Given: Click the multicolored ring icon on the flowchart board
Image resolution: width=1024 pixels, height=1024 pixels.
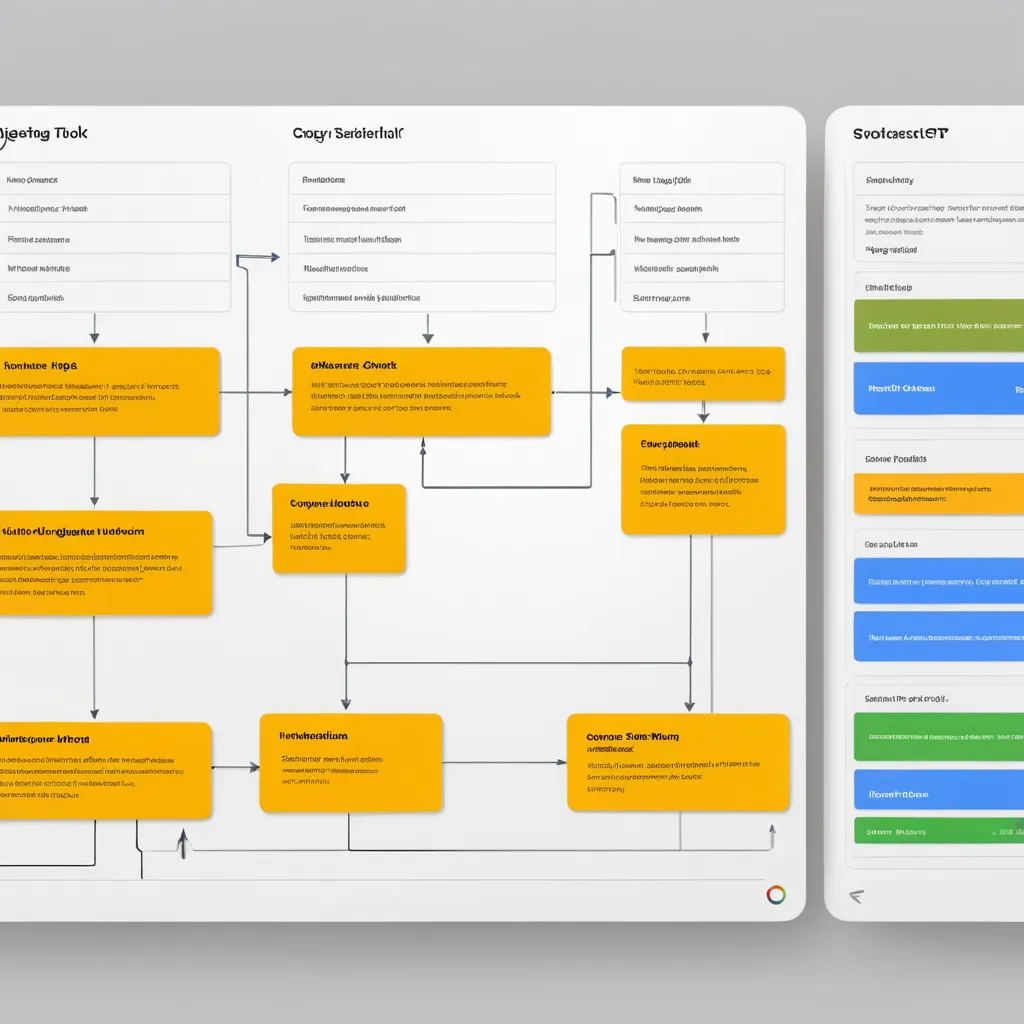Looking at the screenshot, I should click(776, 895).
